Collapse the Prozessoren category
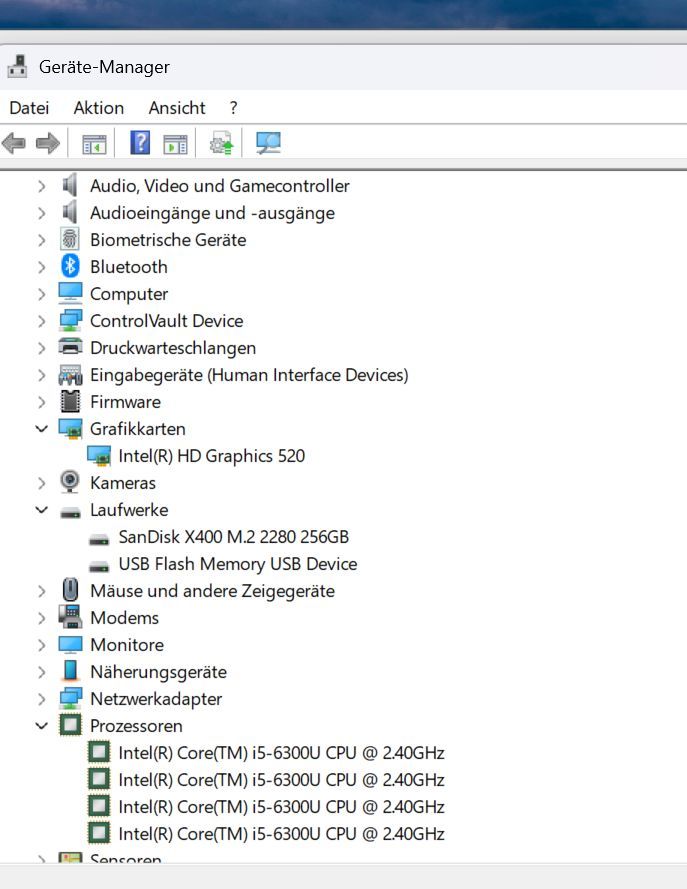 click(x=41, y=726)
